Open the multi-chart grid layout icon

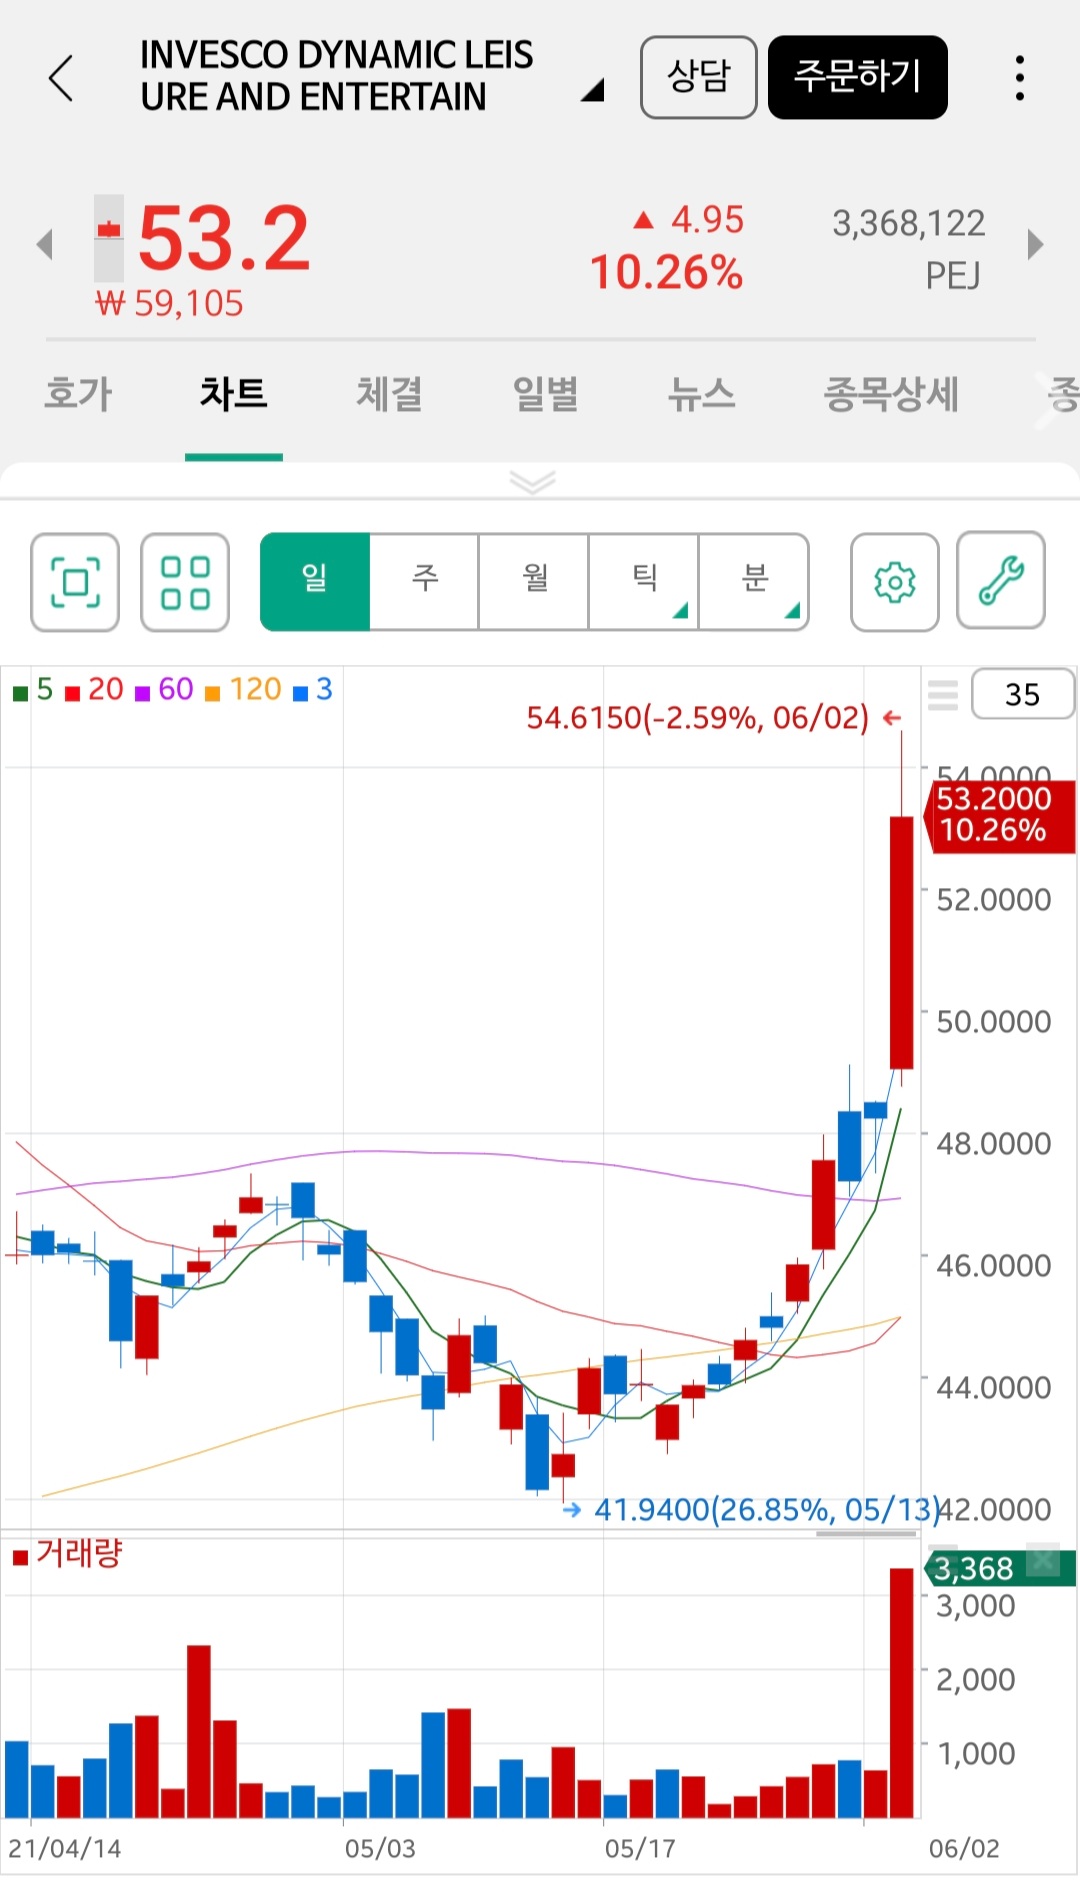pyautogui.click(x=185, y=582)
